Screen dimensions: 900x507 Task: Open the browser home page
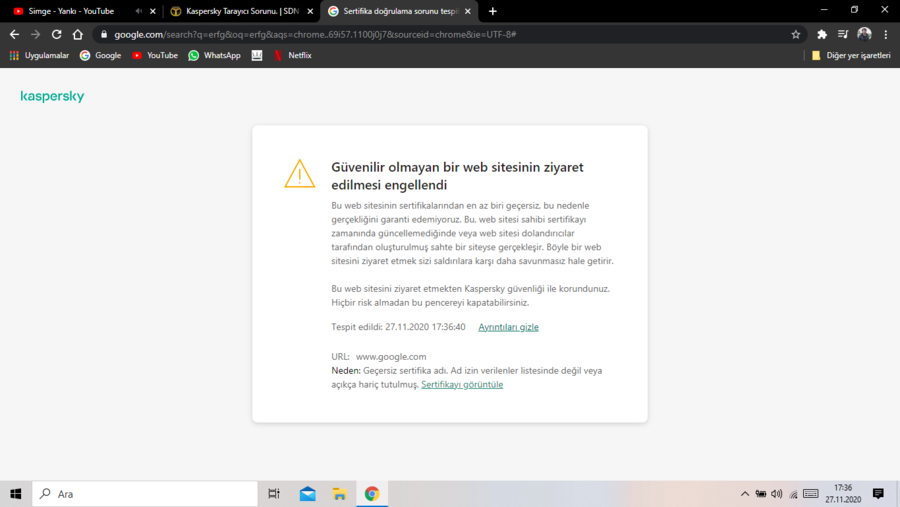[x=77, y=34]
